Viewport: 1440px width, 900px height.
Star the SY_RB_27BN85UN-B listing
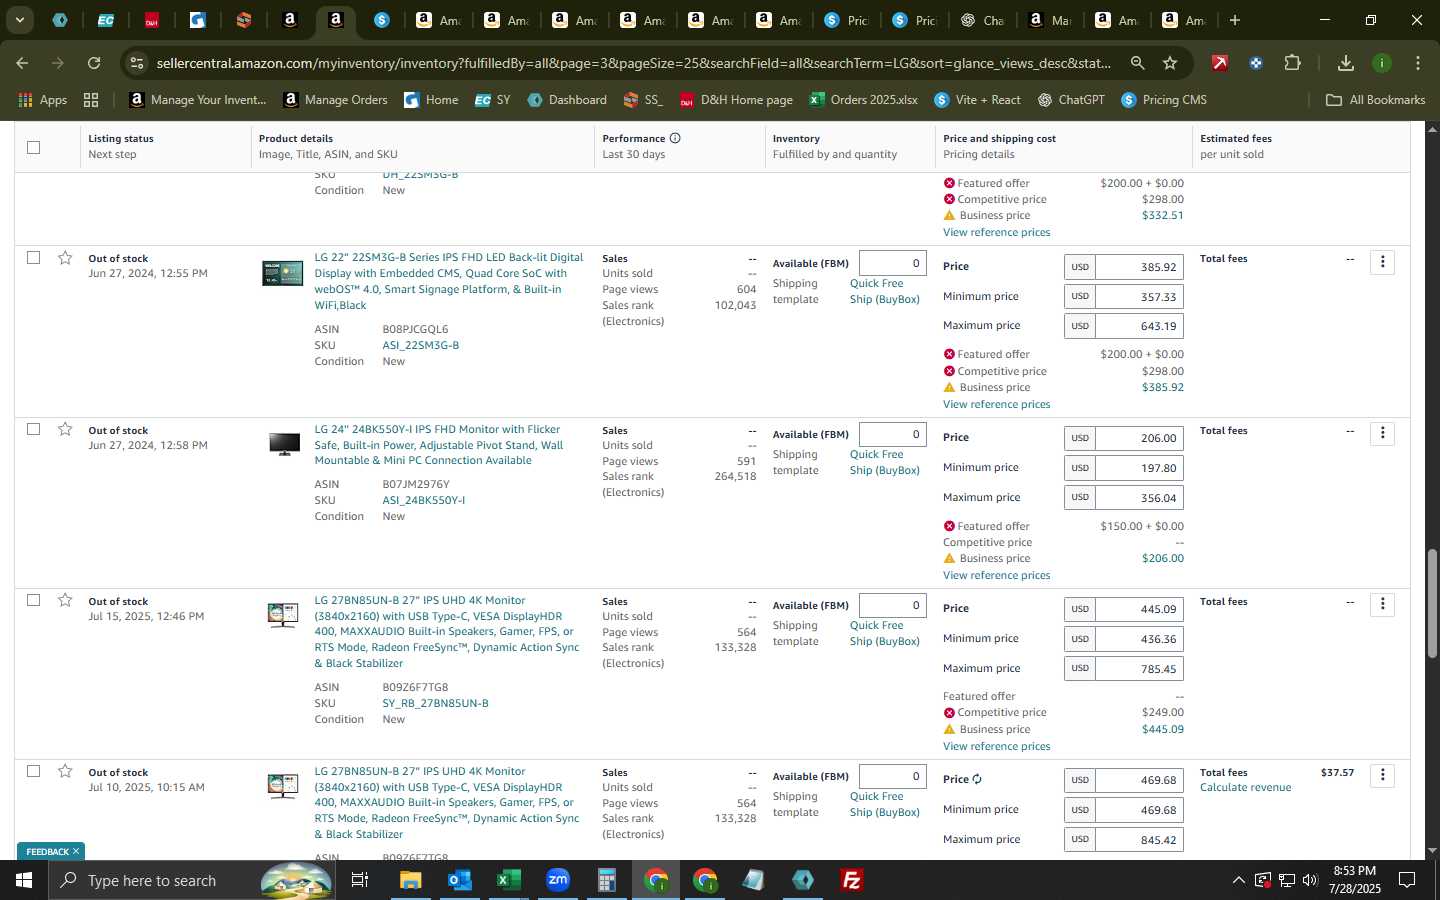click(x=65, y=600)
